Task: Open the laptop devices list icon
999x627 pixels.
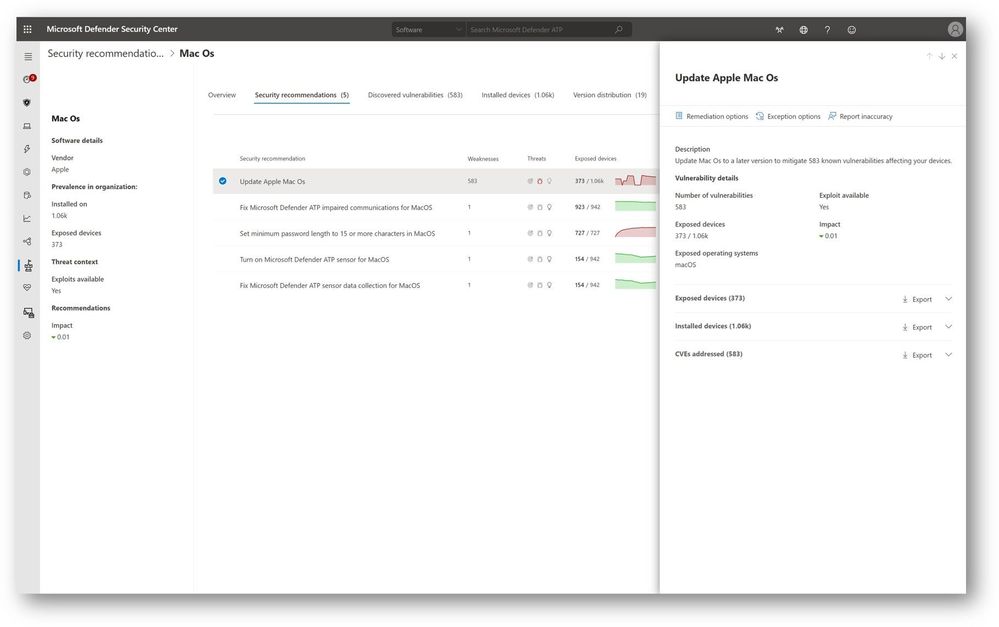Action: click(x=27, y=126)
